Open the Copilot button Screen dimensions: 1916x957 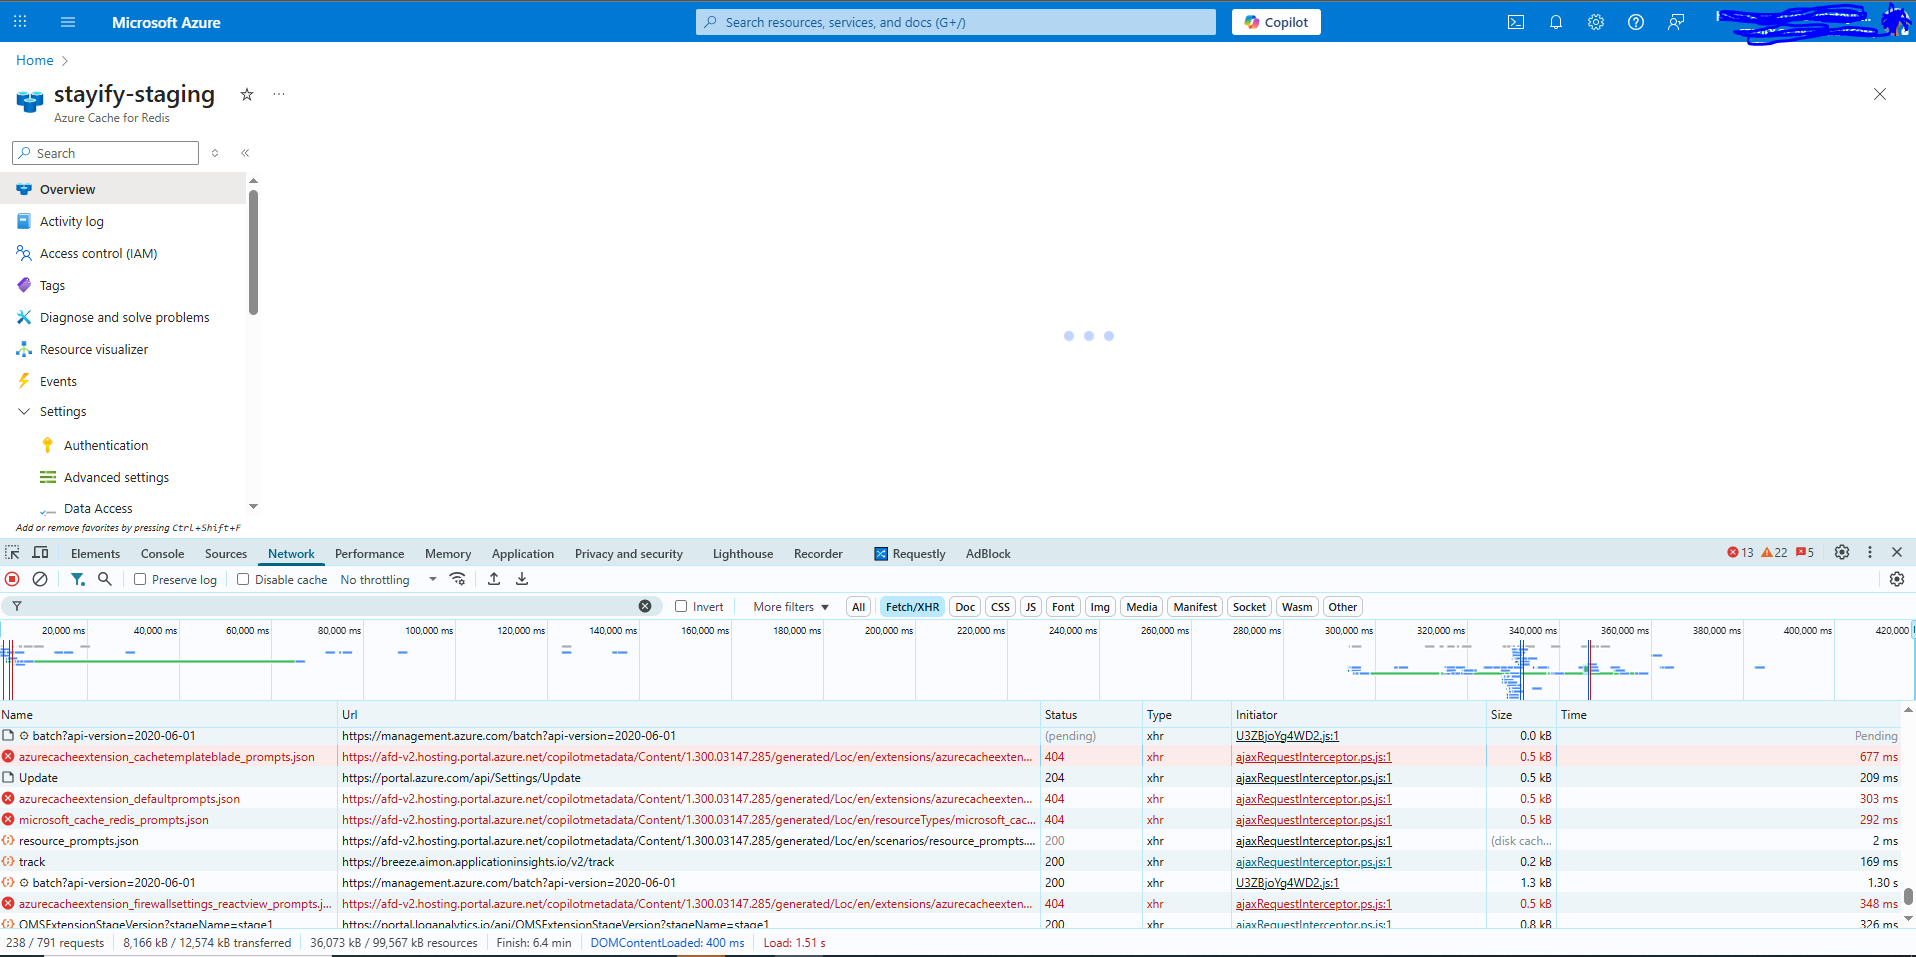[1276, 22]
